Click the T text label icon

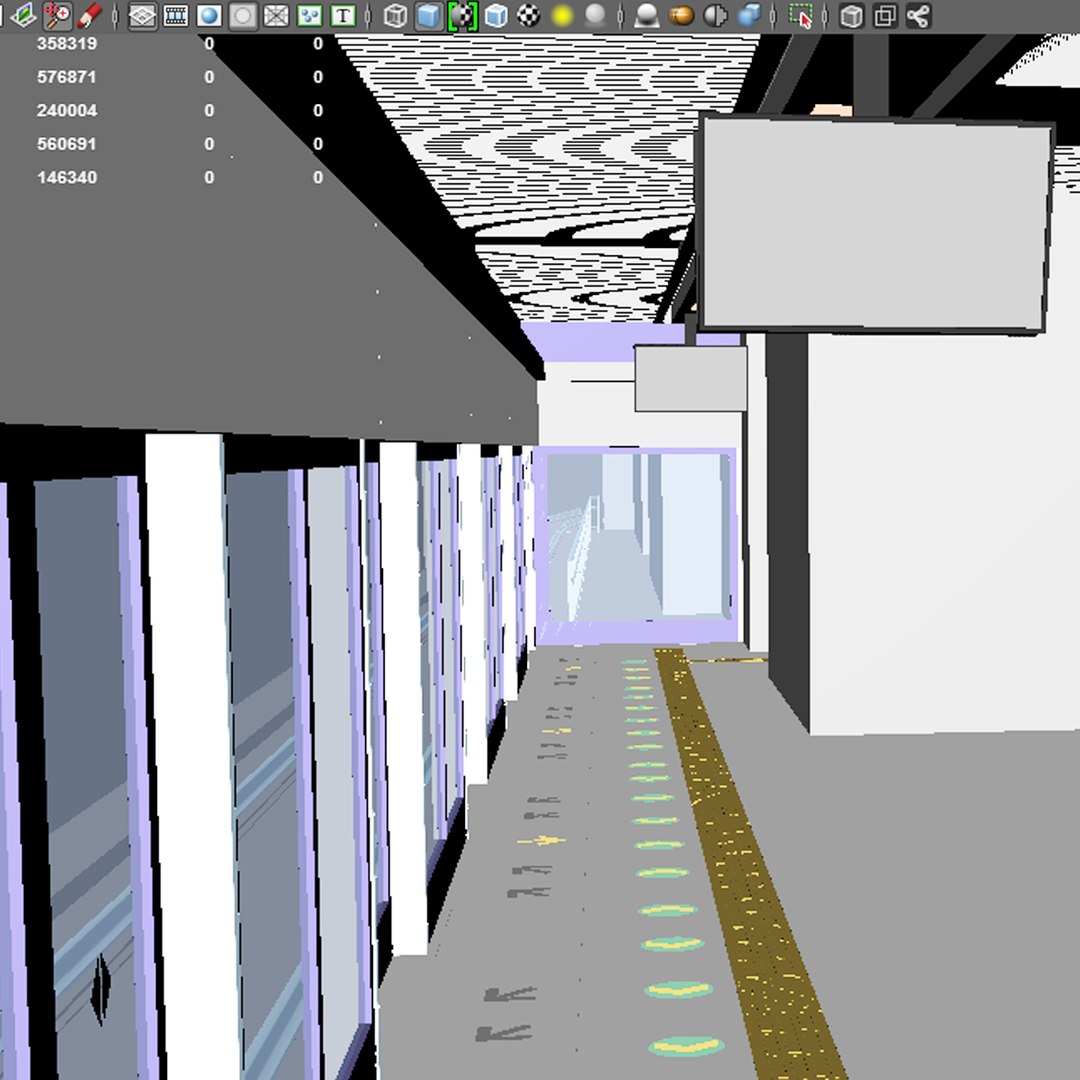[343, 15]
